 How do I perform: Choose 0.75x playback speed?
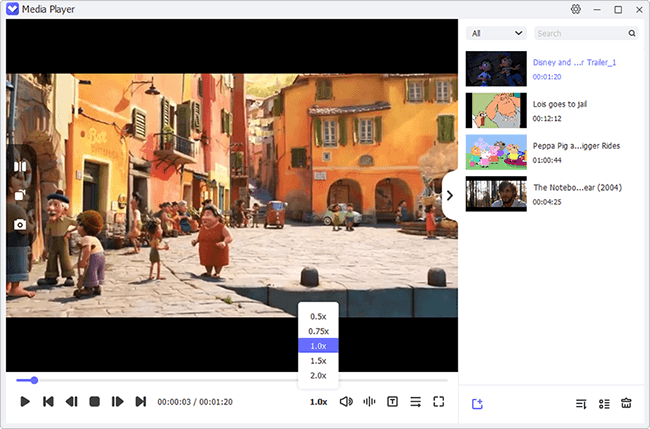318,331
